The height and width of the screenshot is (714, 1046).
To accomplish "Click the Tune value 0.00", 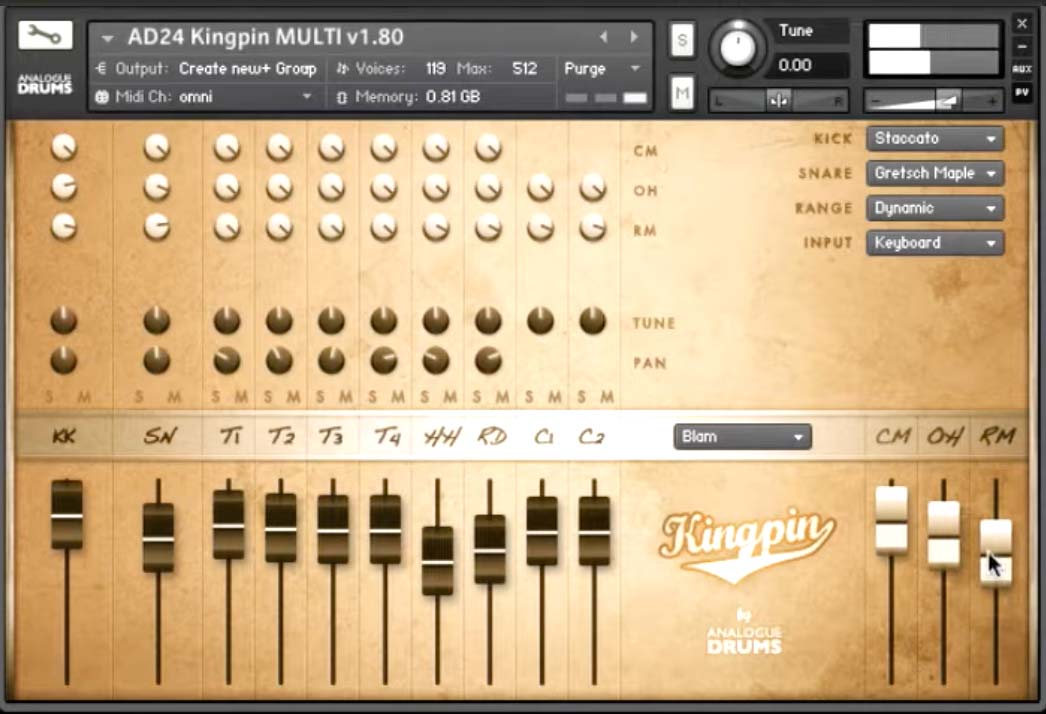I will (795, 65).
